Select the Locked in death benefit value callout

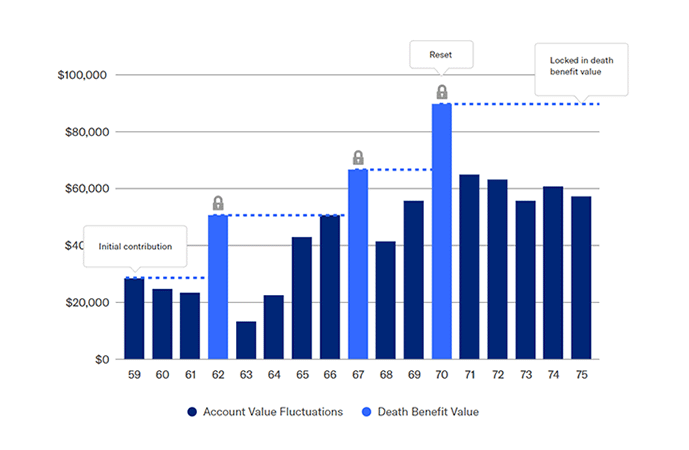click(x=580, y=67)
